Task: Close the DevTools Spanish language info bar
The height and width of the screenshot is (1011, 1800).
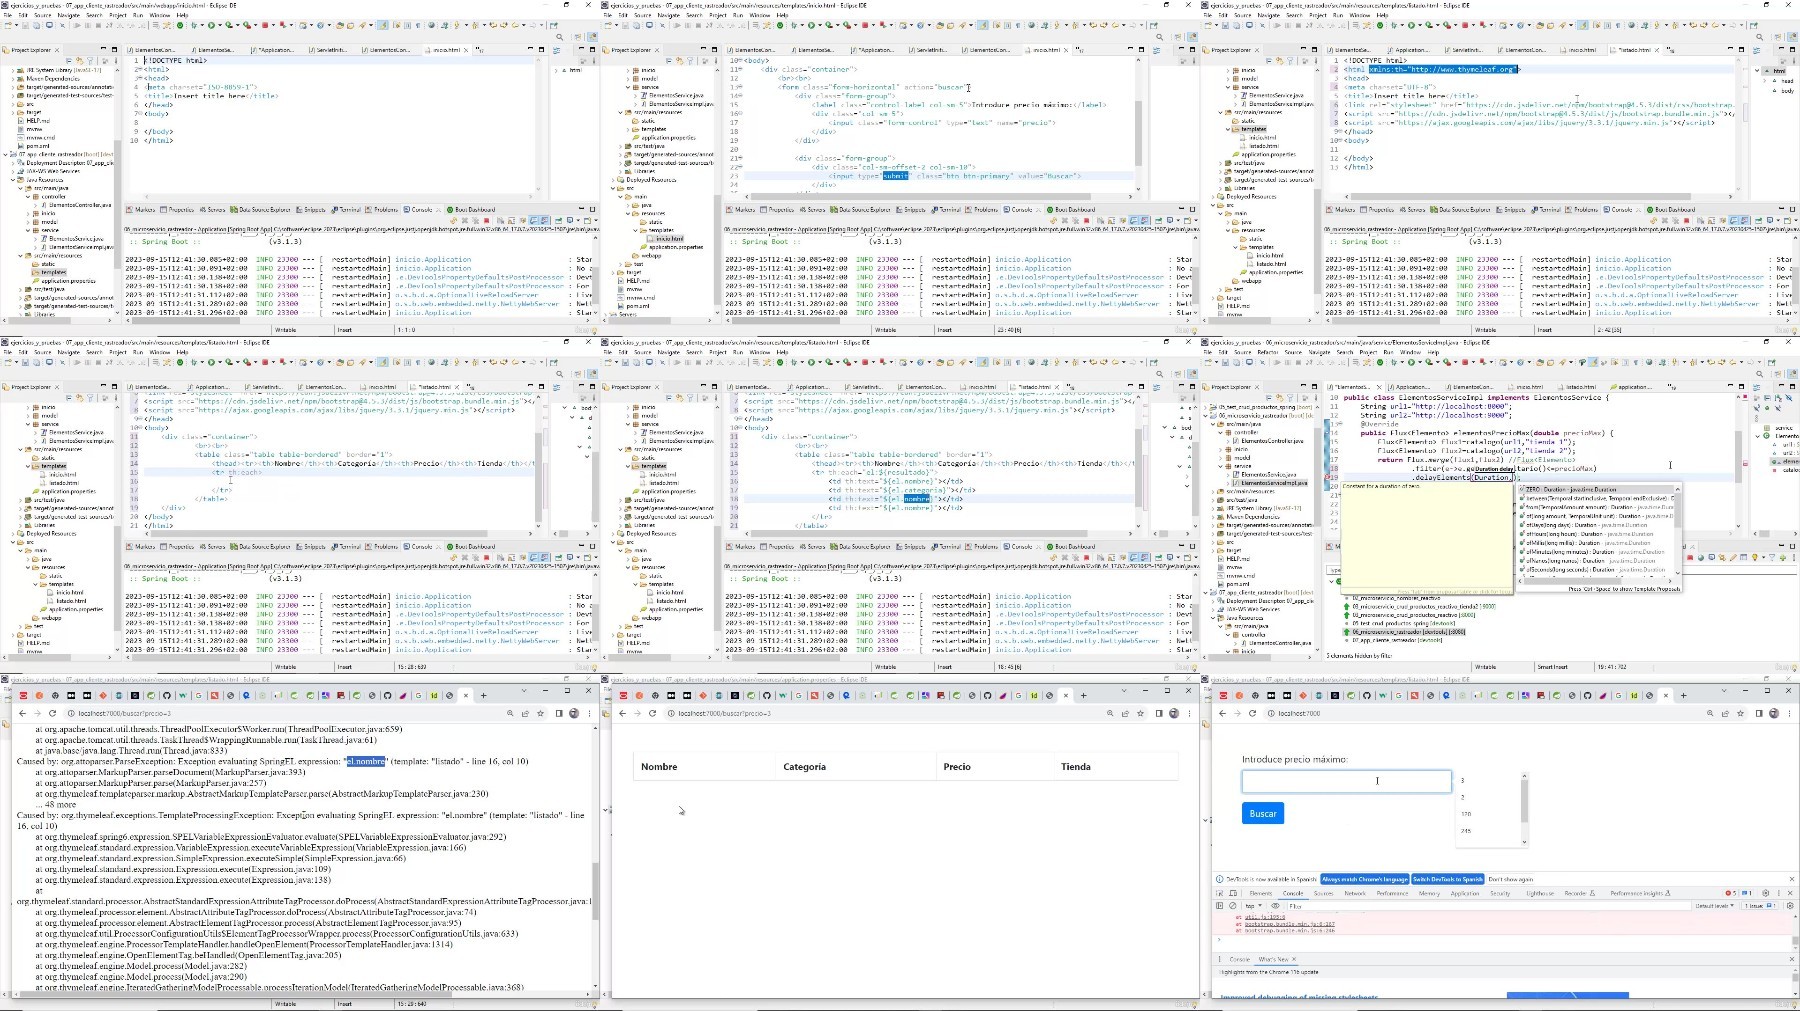Action: coord(1790,879)
